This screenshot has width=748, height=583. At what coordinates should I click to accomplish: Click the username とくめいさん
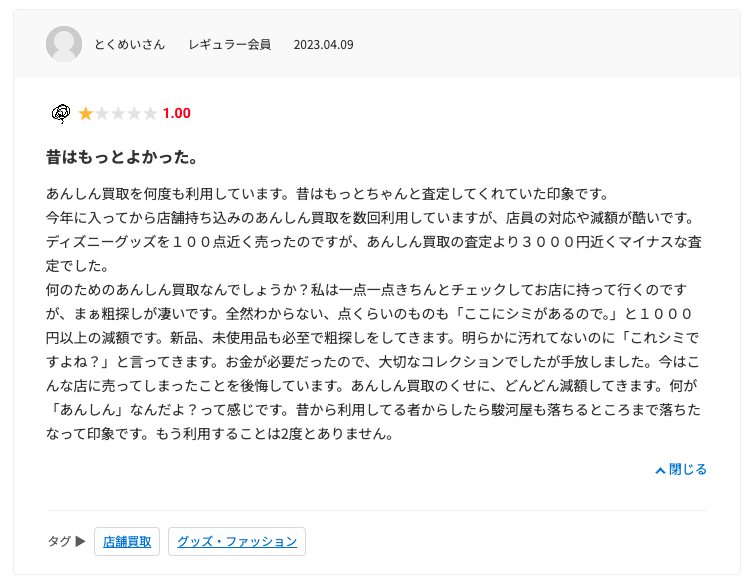tap(130, 45)
